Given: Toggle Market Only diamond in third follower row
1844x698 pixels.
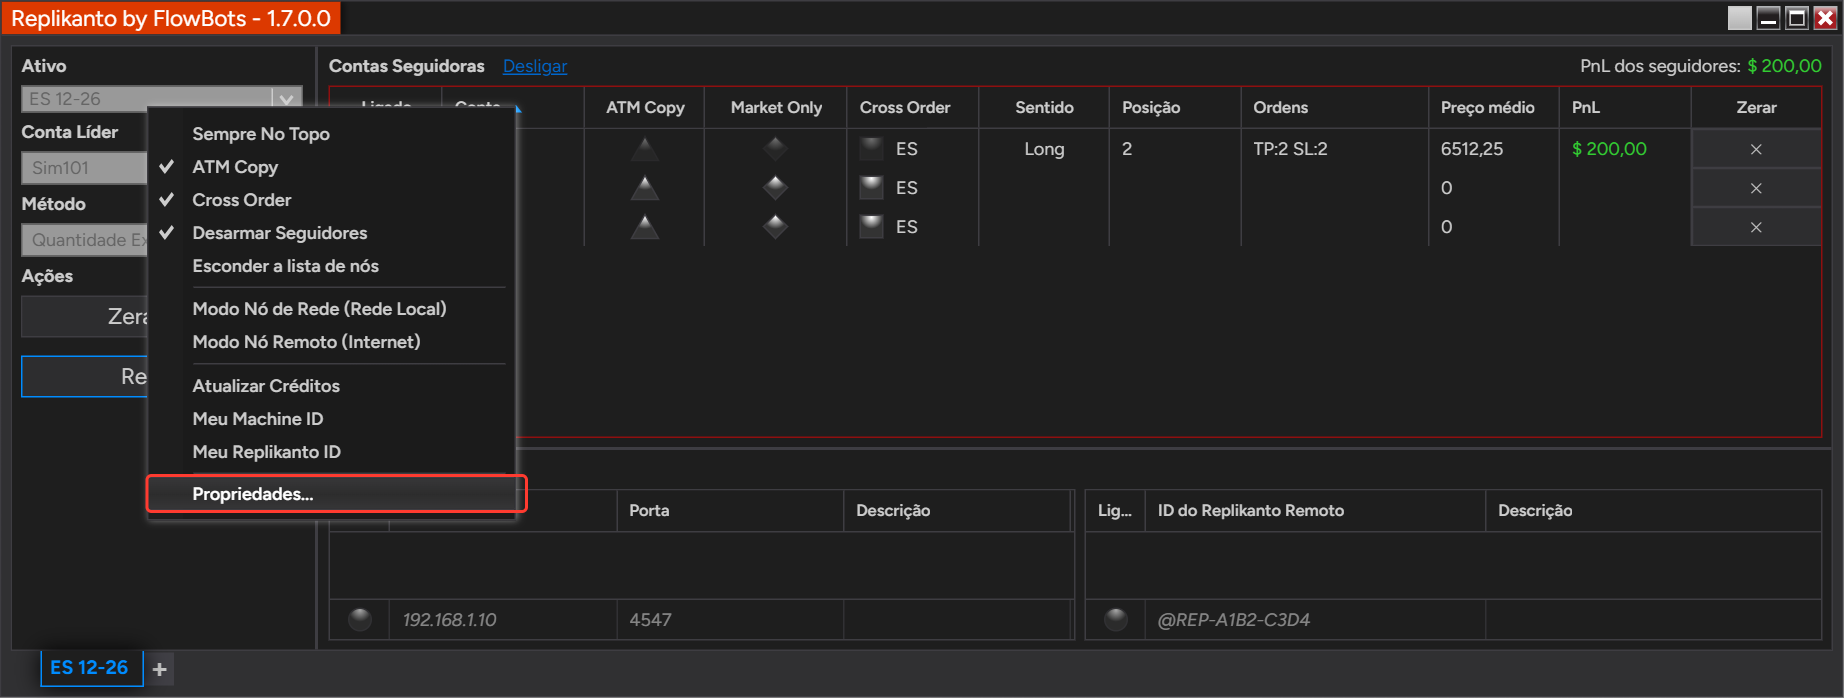Looking at the screenshot, I should click(x=775, y=227).
